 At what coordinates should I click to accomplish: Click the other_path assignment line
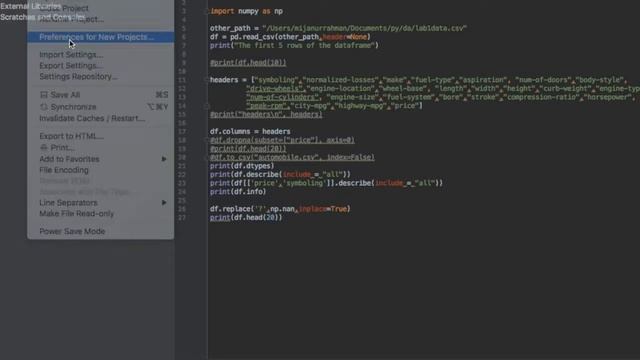[x=338, y=29]
